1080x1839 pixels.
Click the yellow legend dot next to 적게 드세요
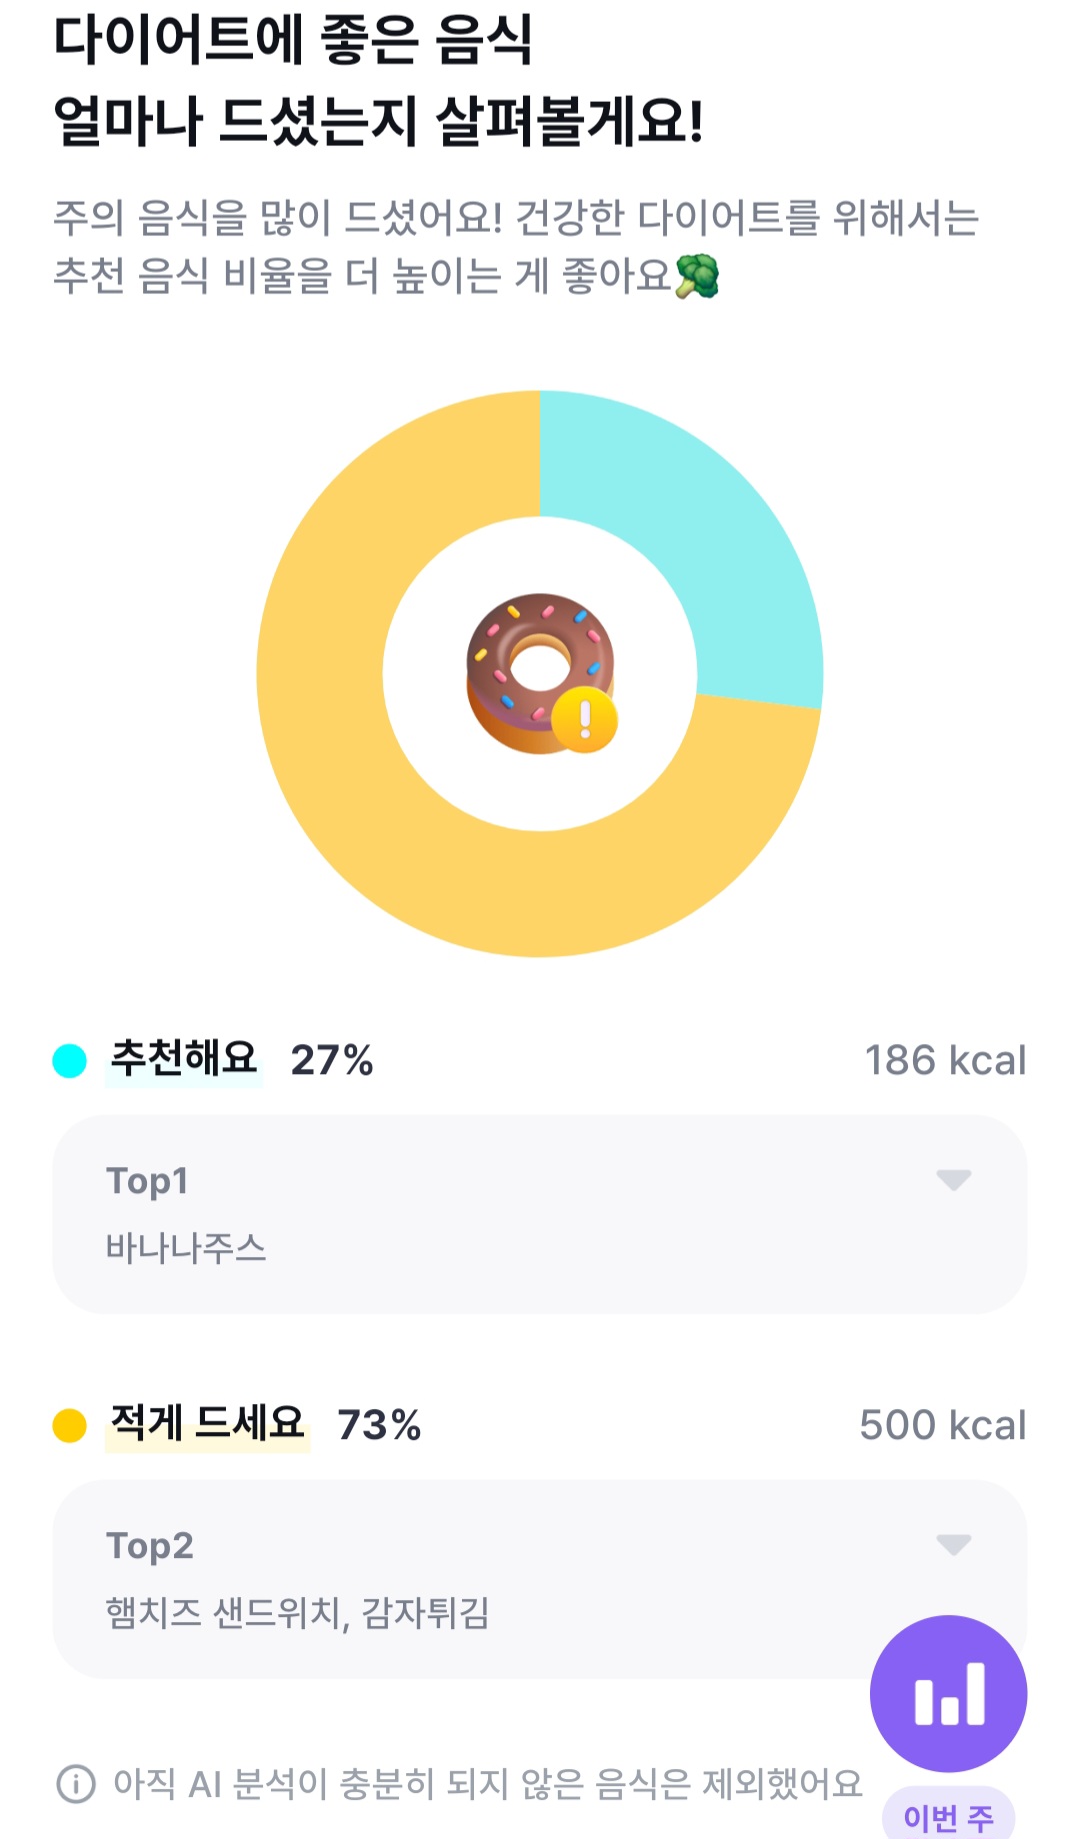tap(70, 1425)
